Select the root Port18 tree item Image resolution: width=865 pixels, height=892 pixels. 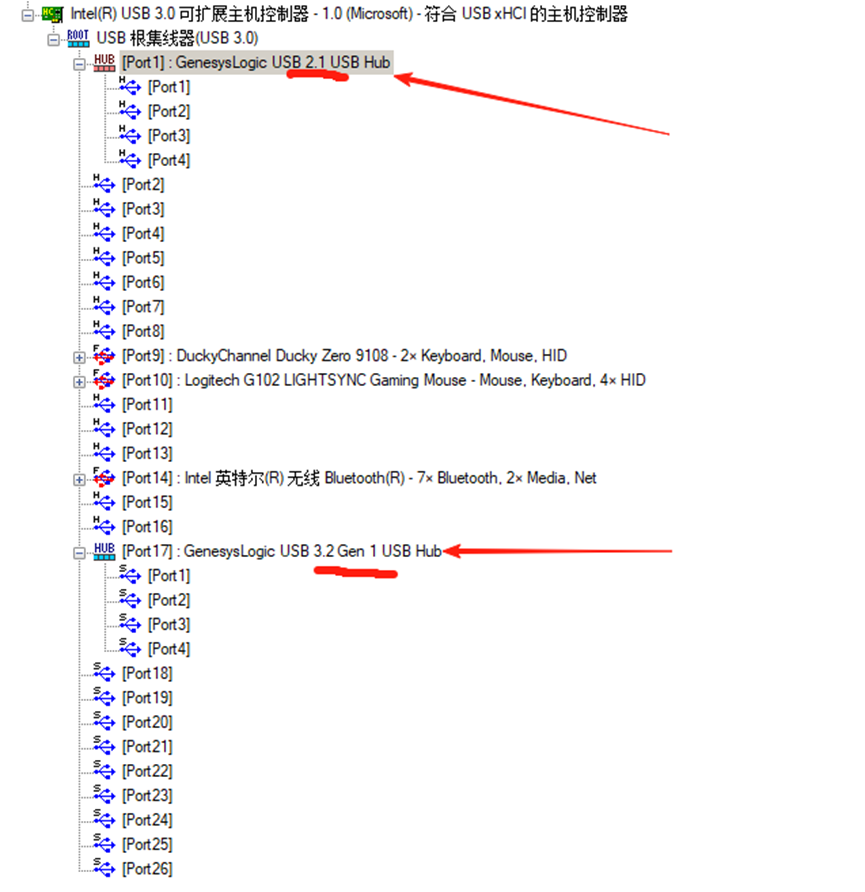(146, 674)
